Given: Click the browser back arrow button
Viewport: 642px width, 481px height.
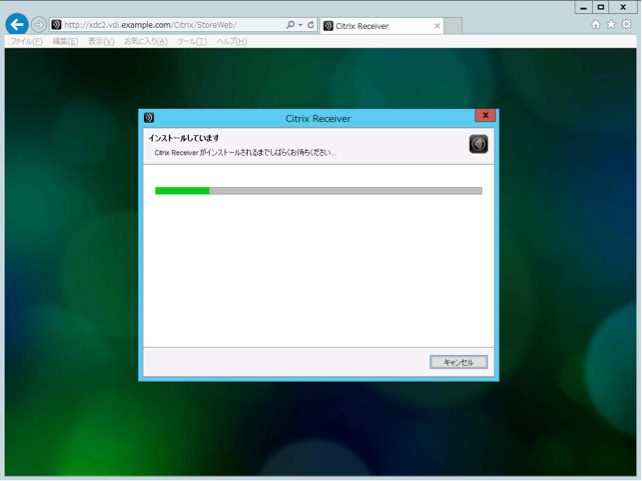Looking at the screenshot, I should 17,25.
